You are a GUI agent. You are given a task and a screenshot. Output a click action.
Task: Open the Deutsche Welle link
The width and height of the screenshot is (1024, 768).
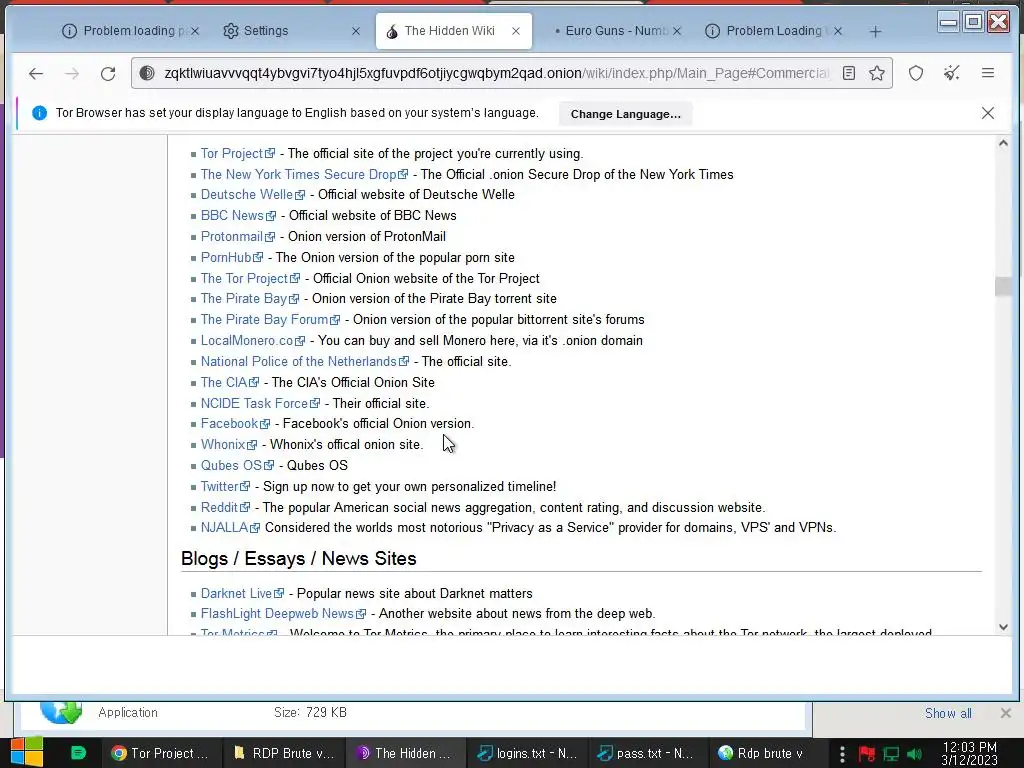click(x=253, y=195)
